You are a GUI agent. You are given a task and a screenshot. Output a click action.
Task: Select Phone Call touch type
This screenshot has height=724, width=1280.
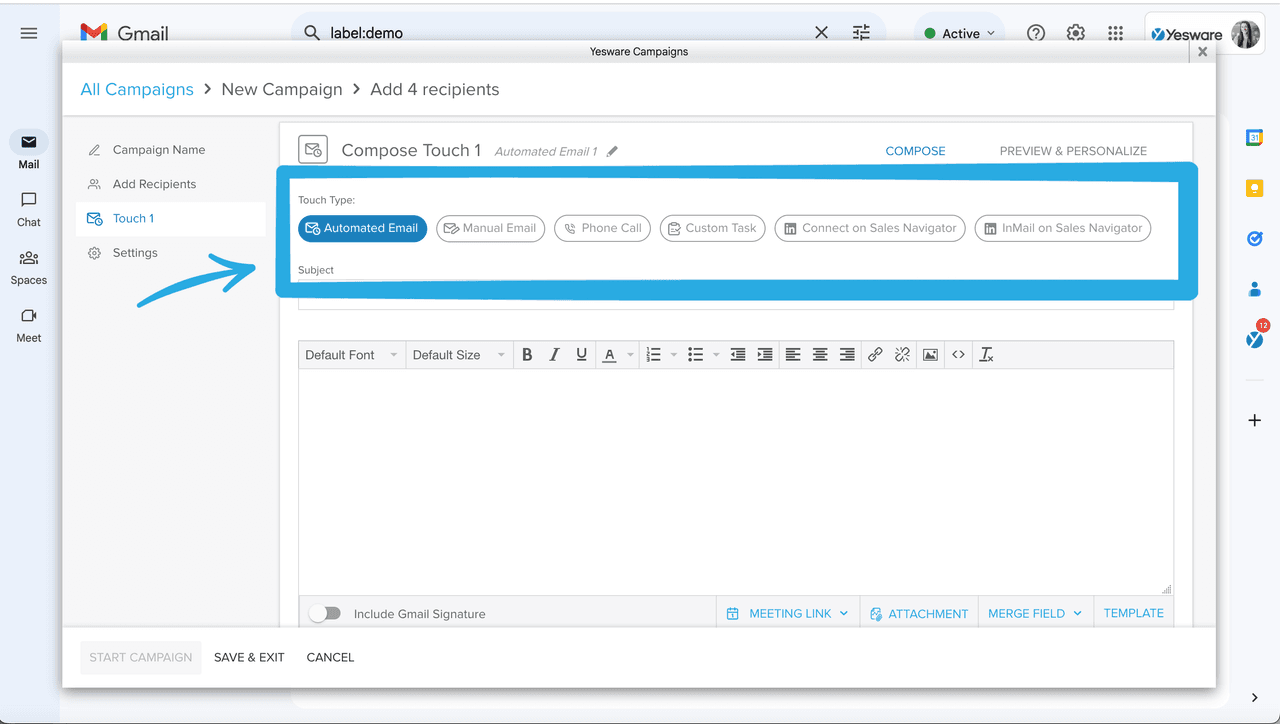[x=603, y=228]
